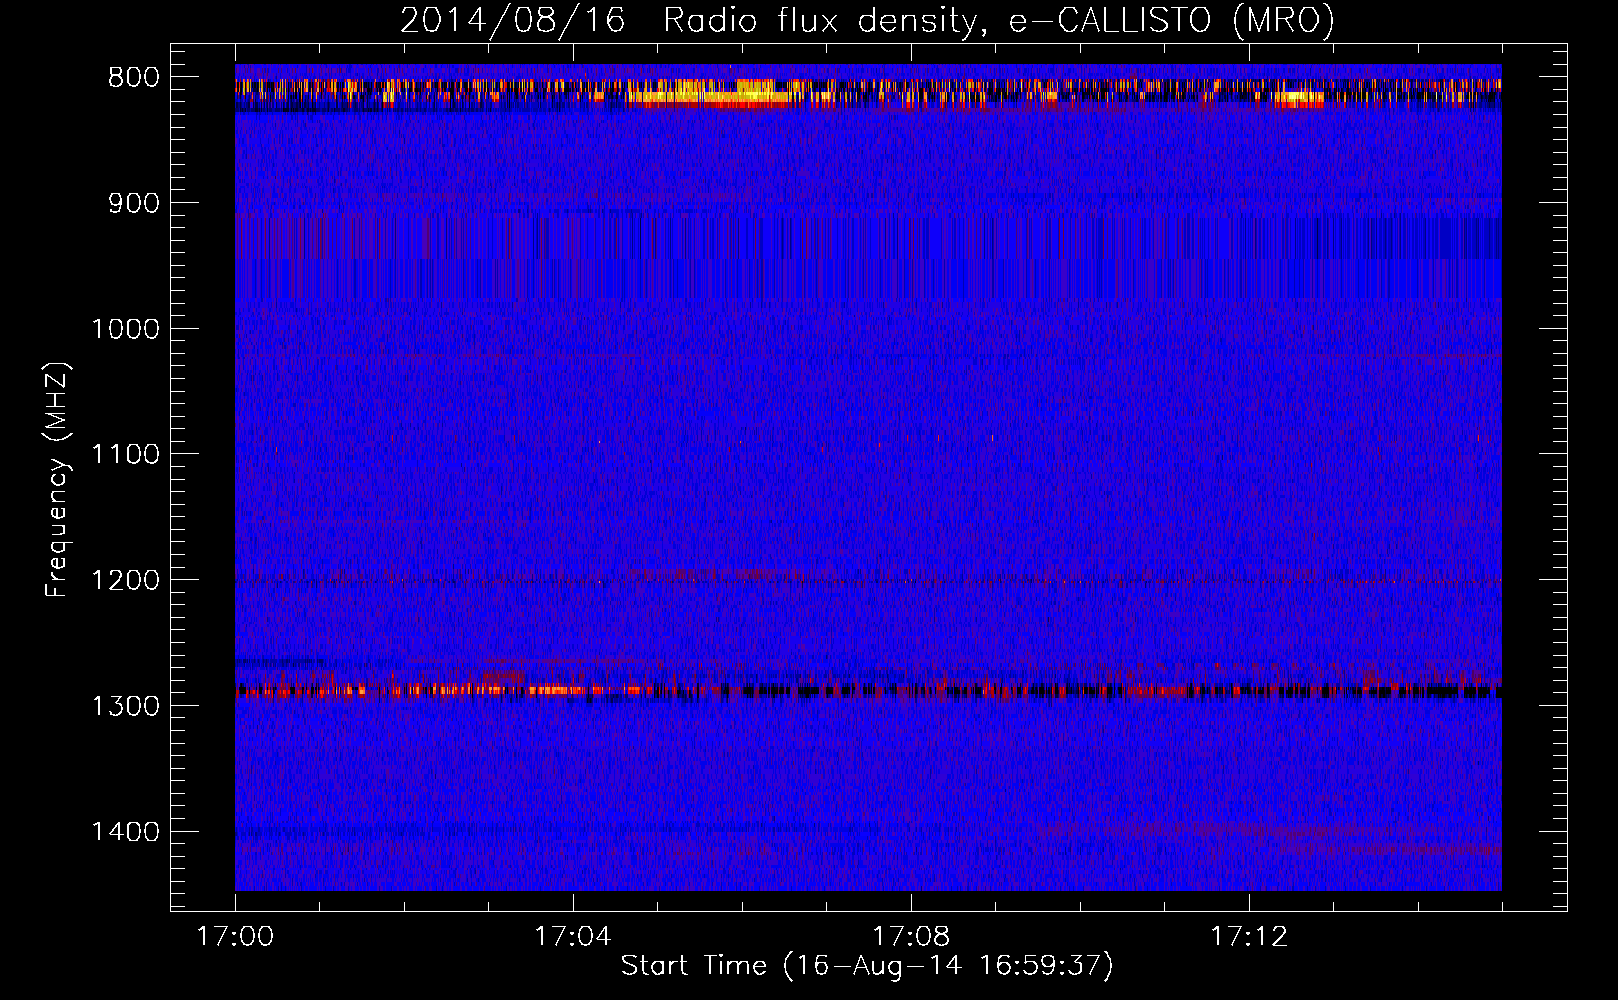Click the 1400 frequency tick label
Viewport: 1618px width, 1000px height.
pyautogui.click(x=125, y=832)
